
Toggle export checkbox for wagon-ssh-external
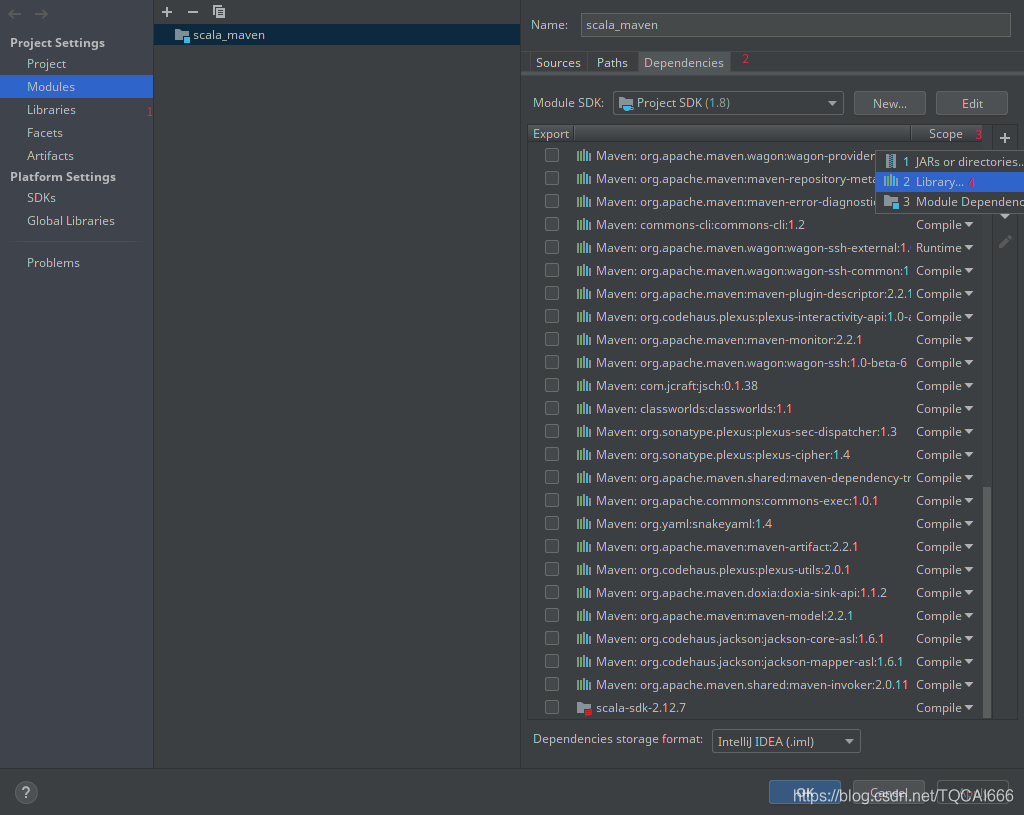[552, 247]
